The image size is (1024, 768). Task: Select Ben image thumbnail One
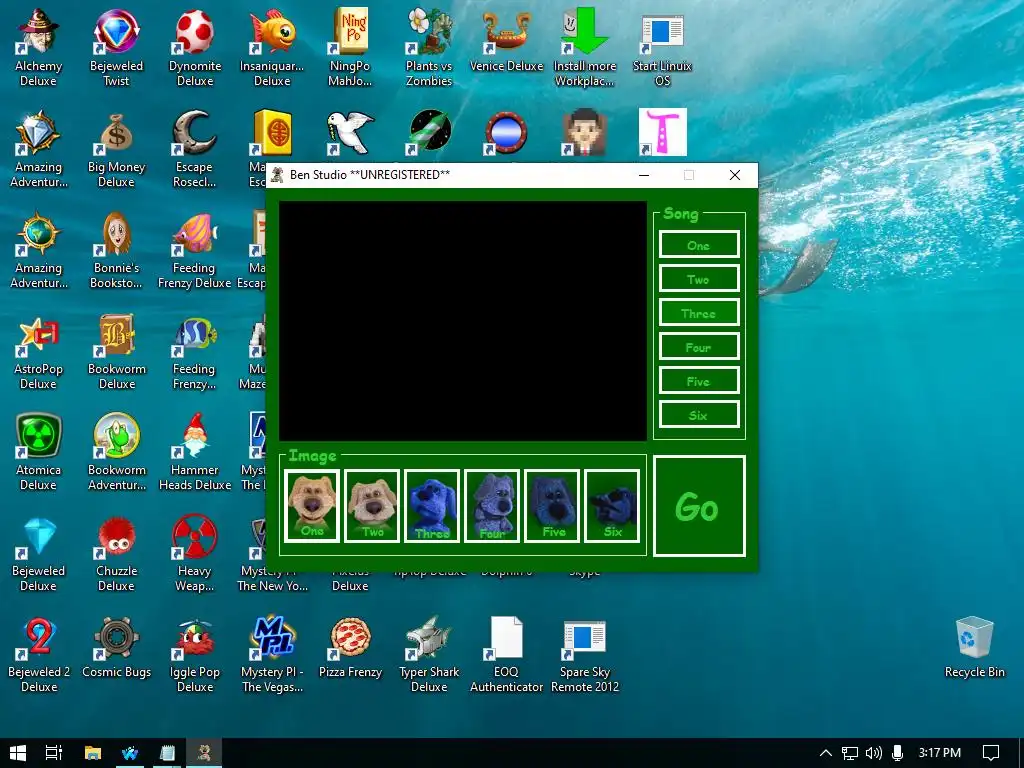312,505
